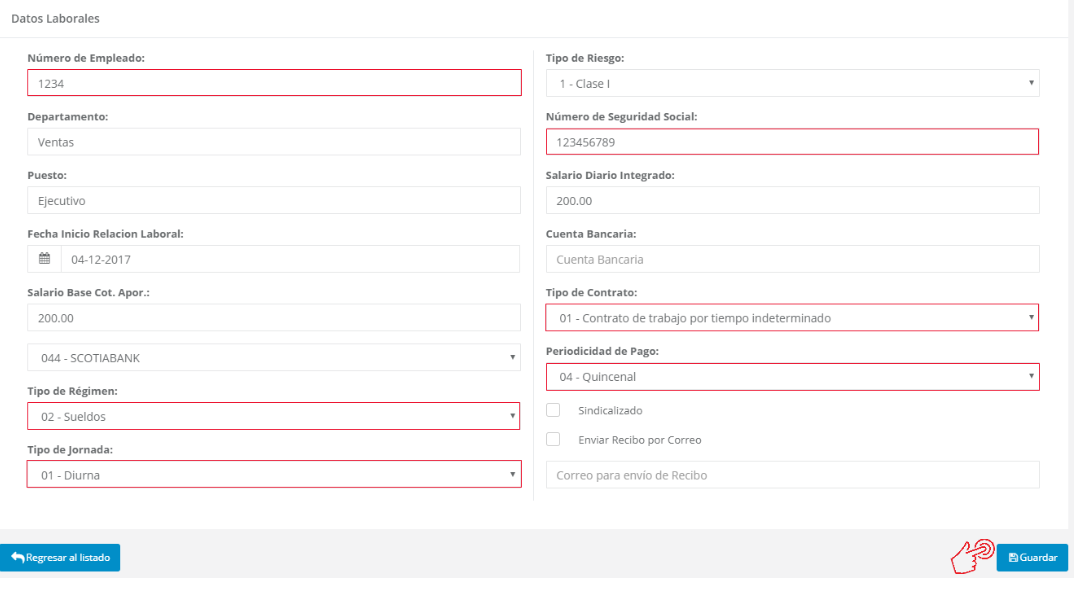Click the calendar icon beside start date

[44, 259]
